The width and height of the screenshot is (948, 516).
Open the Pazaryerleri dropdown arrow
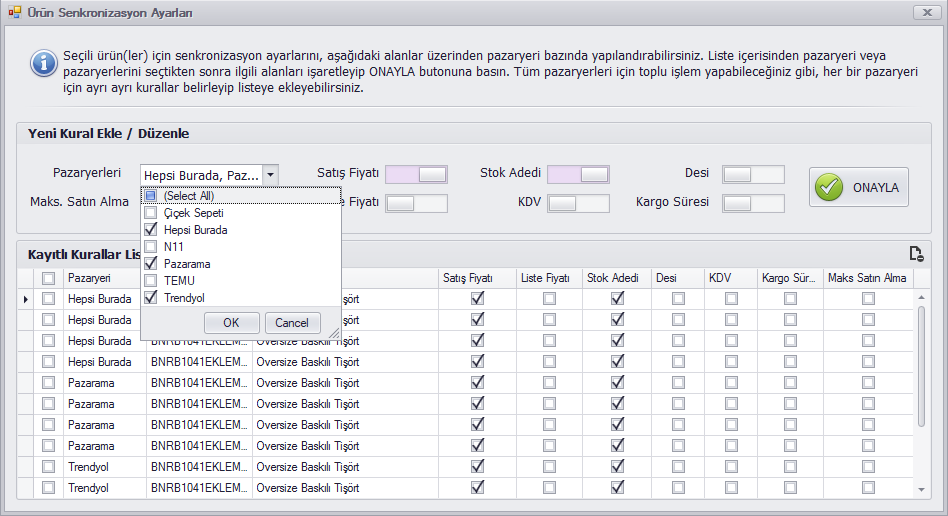coord(270,175)
